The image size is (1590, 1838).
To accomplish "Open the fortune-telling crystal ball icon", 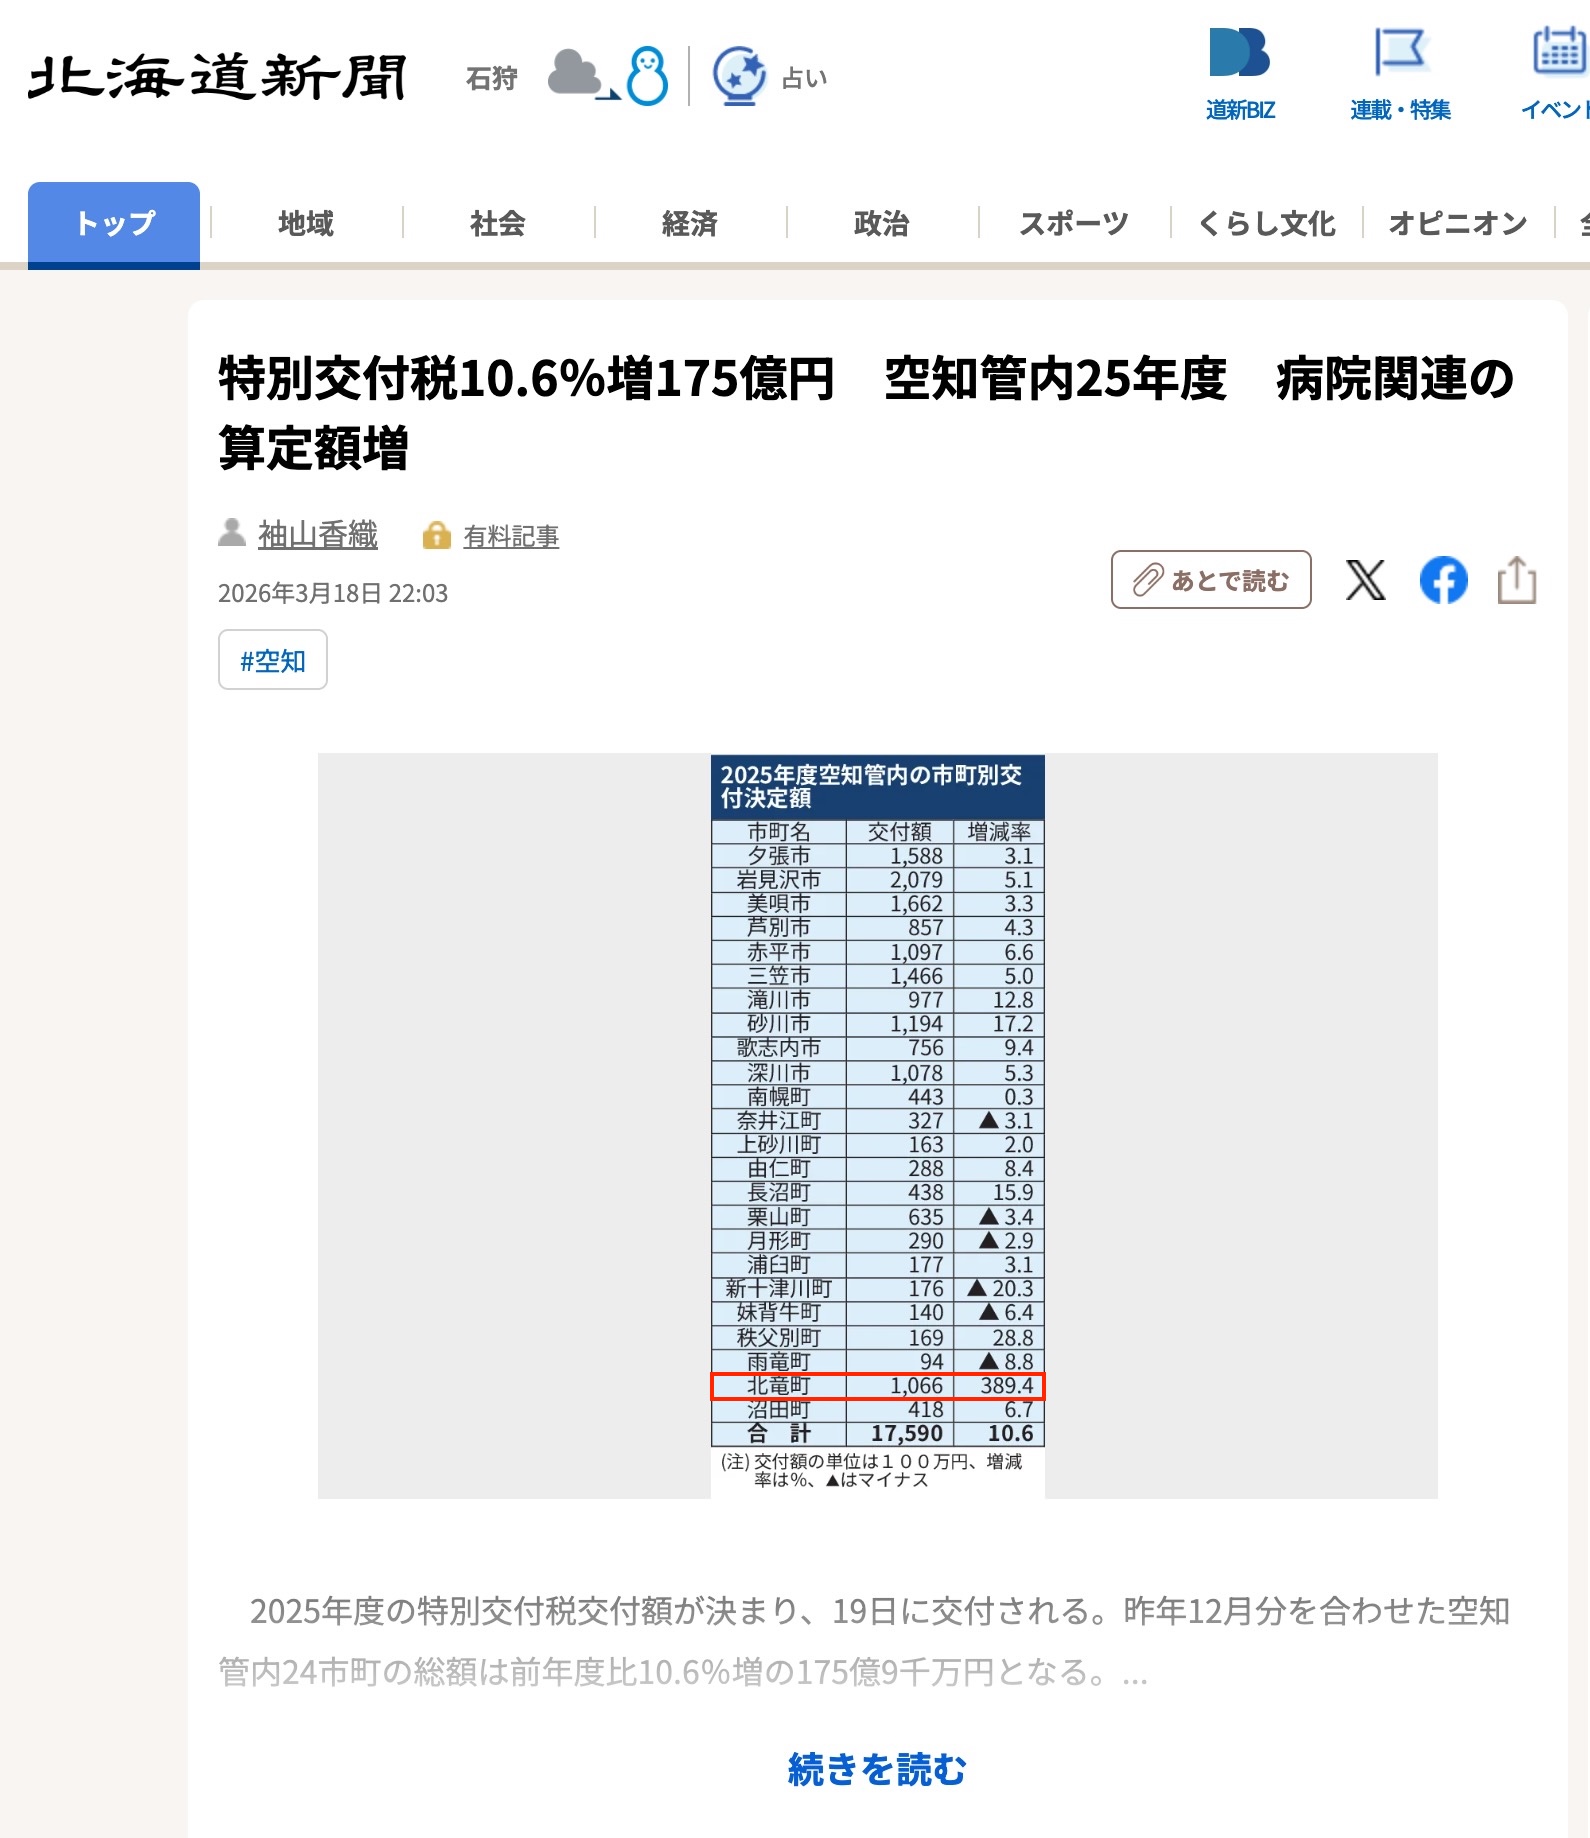I will [x=739, y=76].
